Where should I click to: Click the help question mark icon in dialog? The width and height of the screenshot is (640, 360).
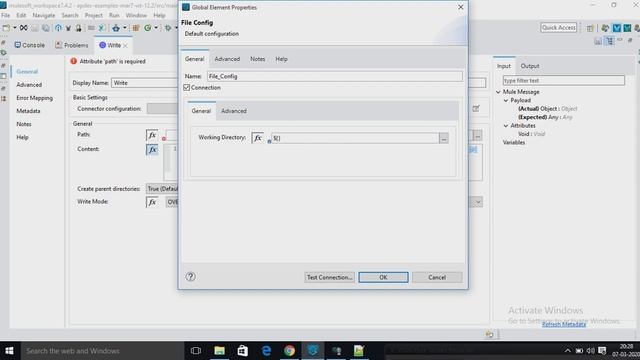pos(191,277)
